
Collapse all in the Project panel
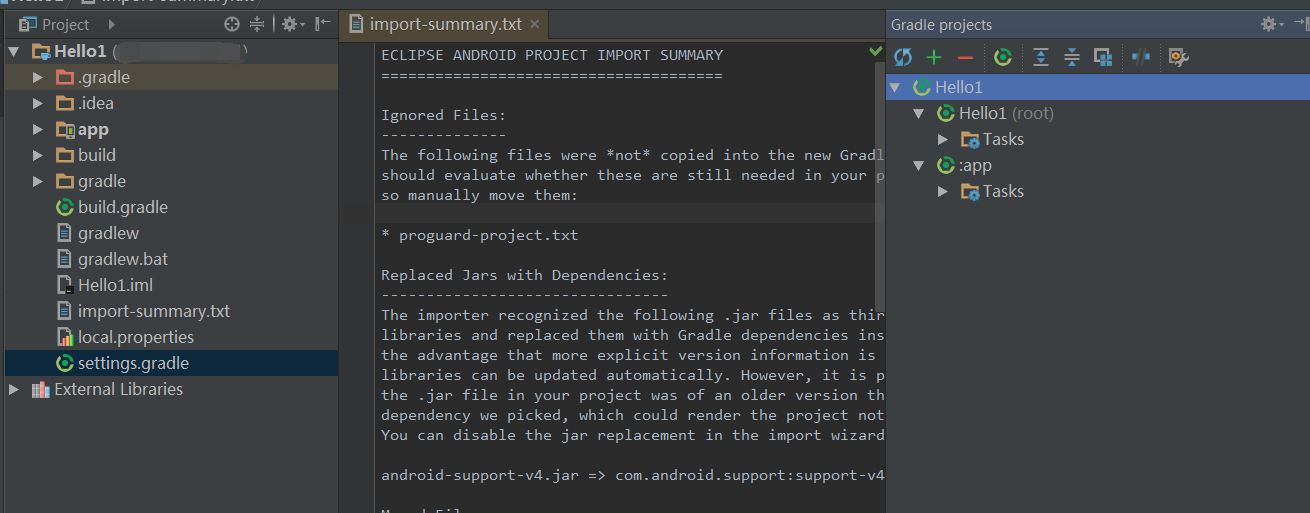click(257, 24)
